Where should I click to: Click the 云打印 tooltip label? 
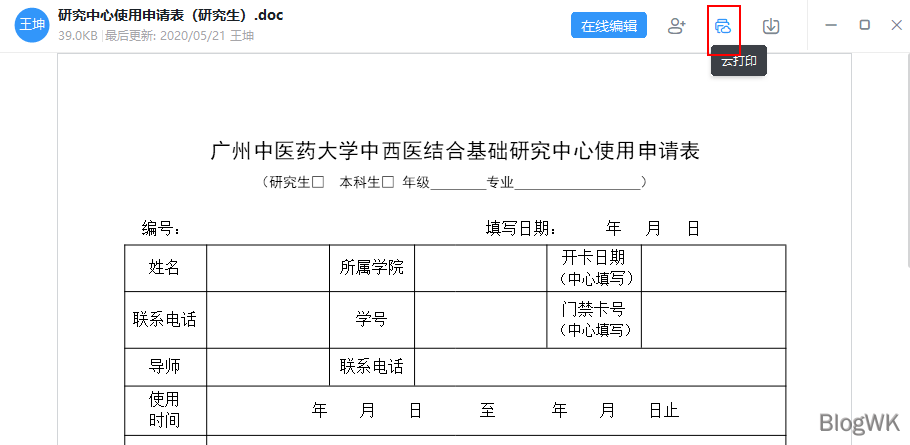coord(739,61)
